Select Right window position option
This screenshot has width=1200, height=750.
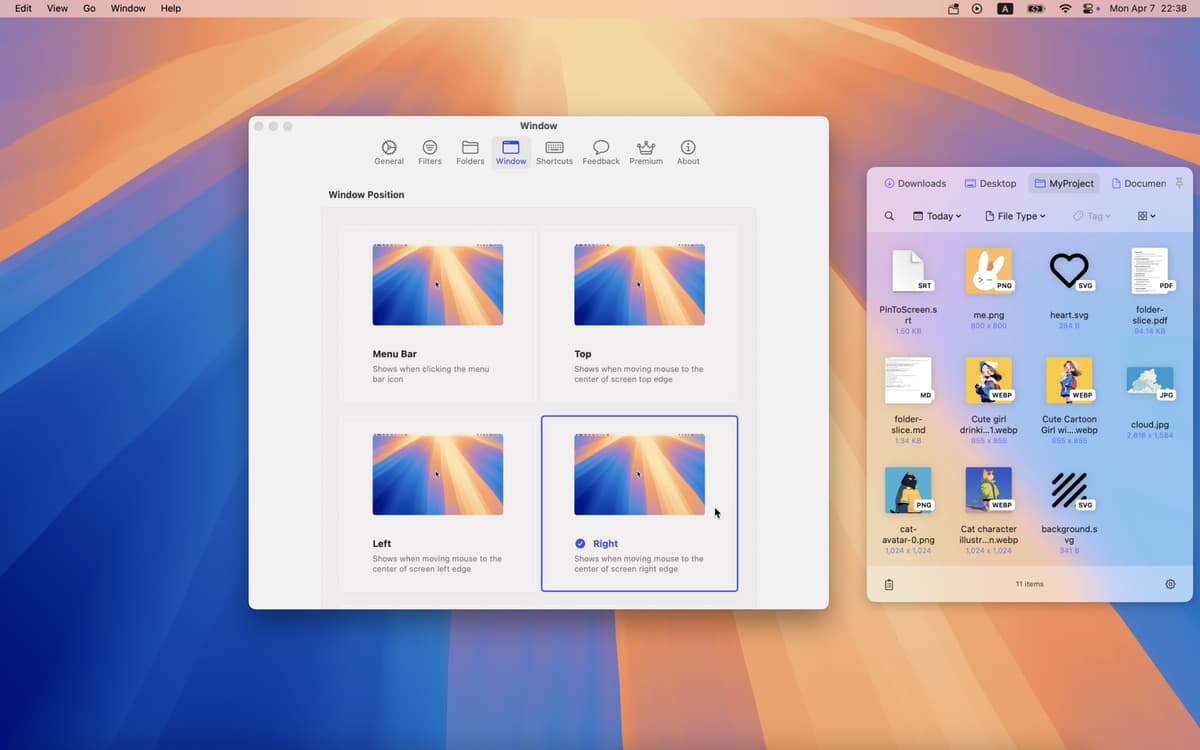click(x=639, y=503)
